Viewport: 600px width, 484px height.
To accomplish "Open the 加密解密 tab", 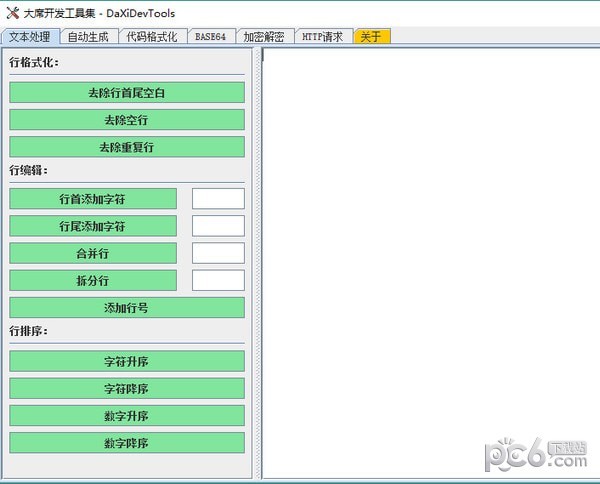I will pyautogui.click(x=265, y=37).
